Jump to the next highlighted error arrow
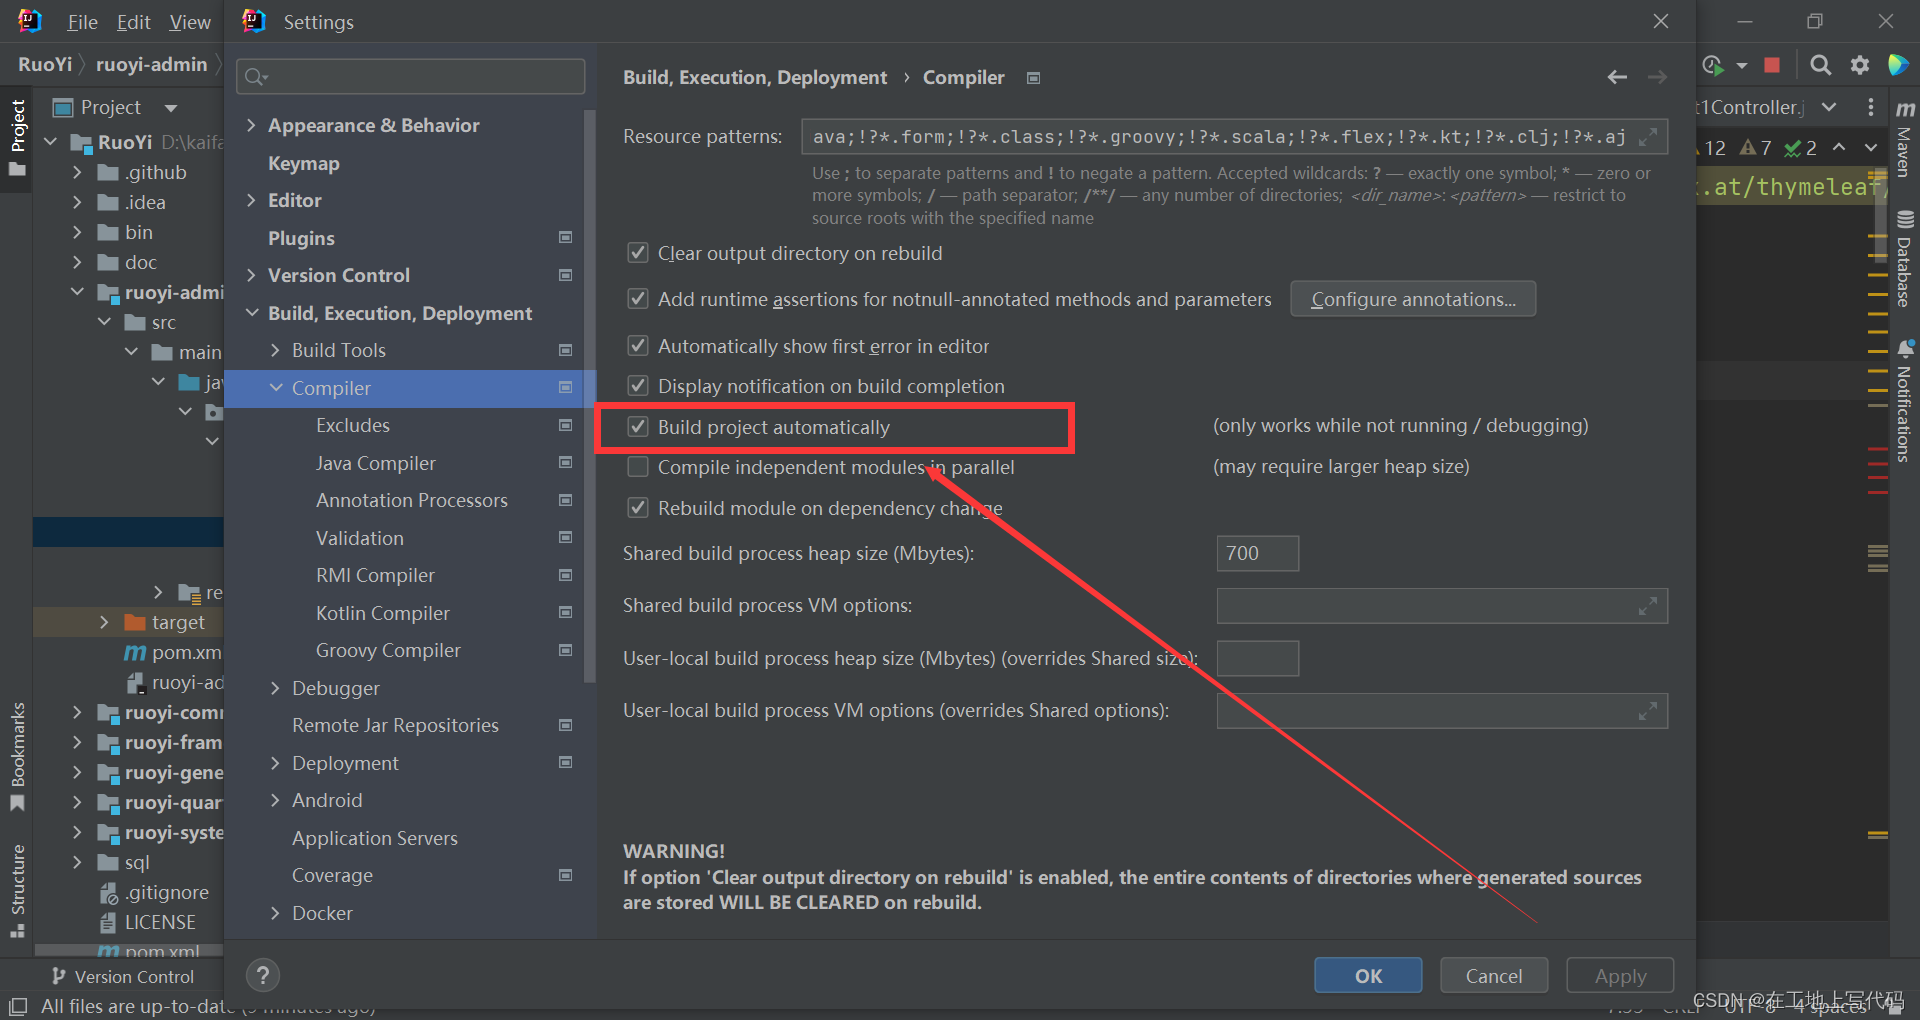 pos(1871,148)
